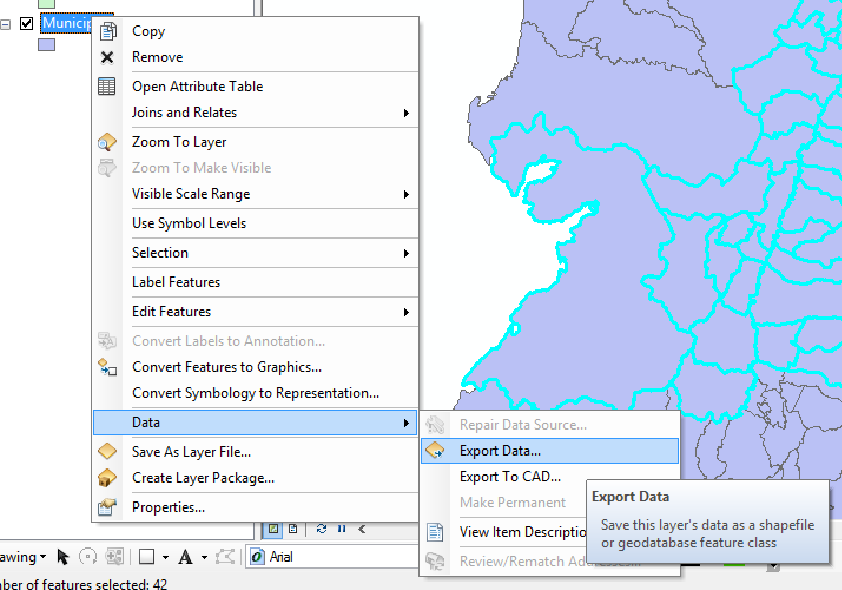842x590 pixels.
Task: Click the purple Municipios symbol swatch
Action: [46, 44]
